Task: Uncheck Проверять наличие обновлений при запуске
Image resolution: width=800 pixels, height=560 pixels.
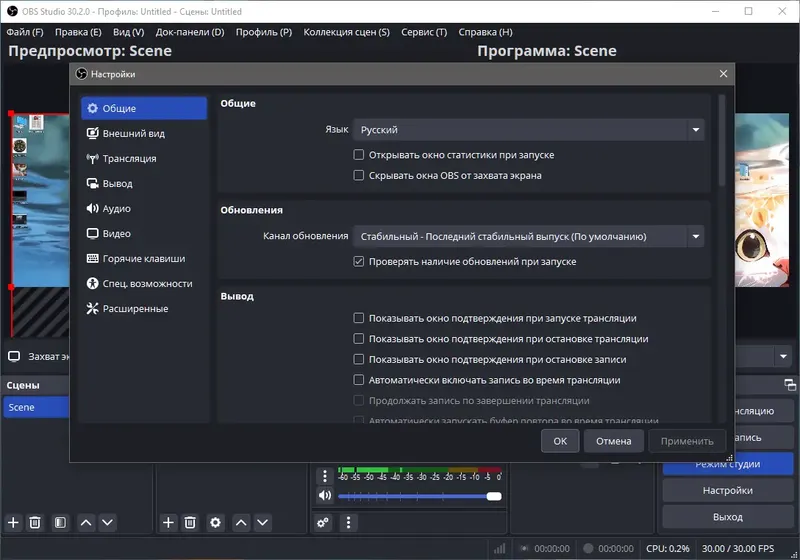Action: pyautogui.click(x=359, y=261)
